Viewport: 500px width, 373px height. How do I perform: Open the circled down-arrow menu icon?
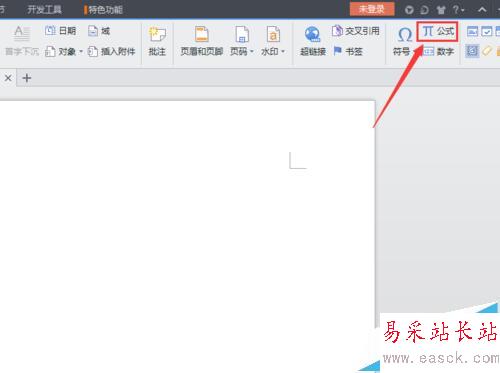pyautogui.click(x=409, y=10)
